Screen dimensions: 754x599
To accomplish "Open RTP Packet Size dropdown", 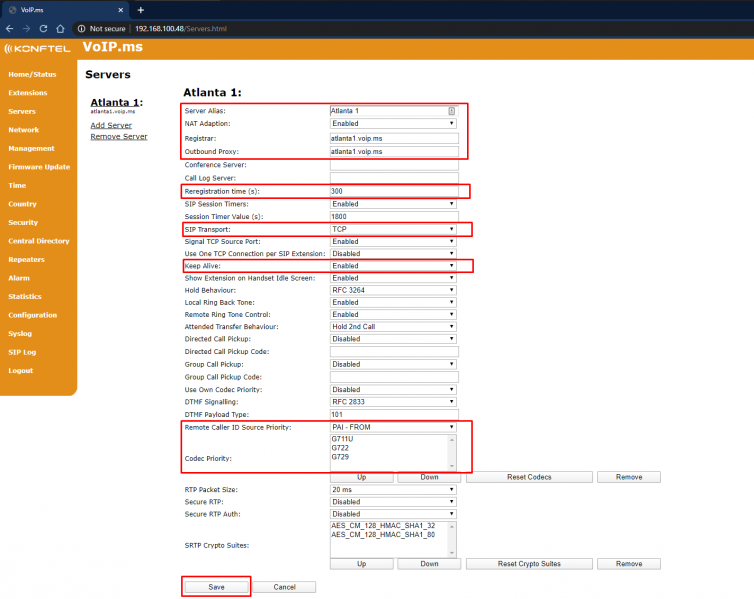I will click(x=393, y=489).
